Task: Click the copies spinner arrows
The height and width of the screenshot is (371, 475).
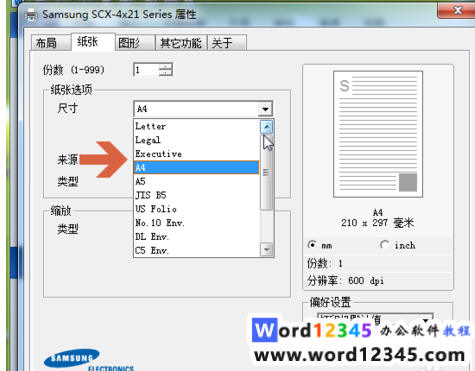Action: click(165, 70)
